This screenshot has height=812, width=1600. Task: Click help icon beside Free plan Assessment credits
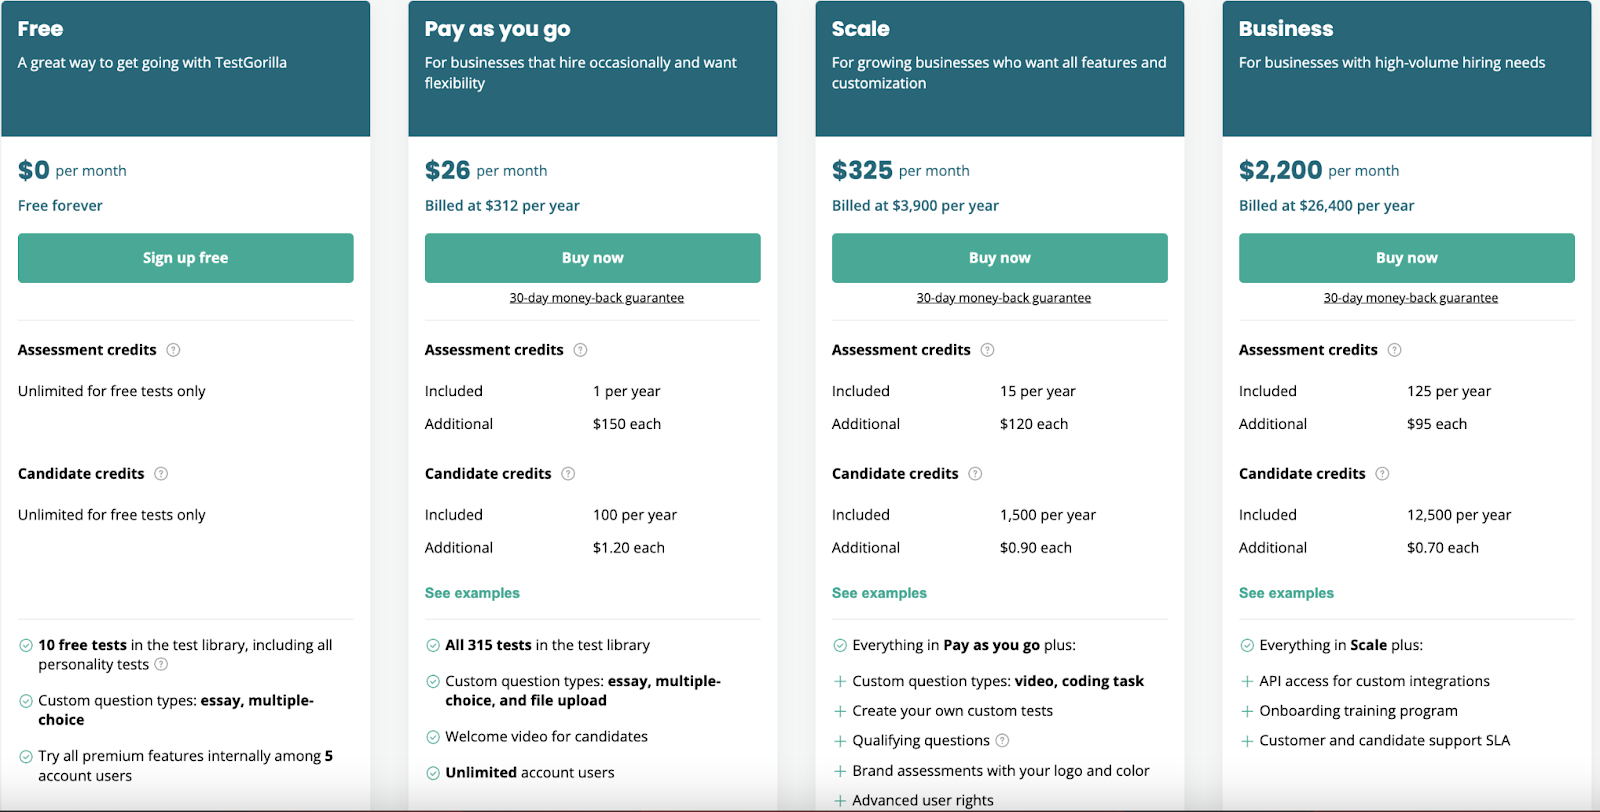coord(173,350)
